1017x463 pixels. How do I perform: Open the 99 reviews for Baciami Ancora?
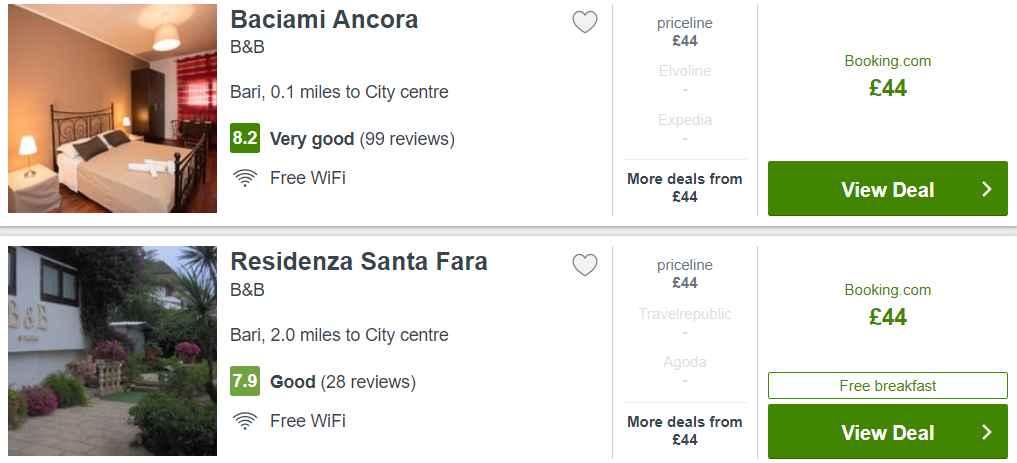tap(407, 139)
